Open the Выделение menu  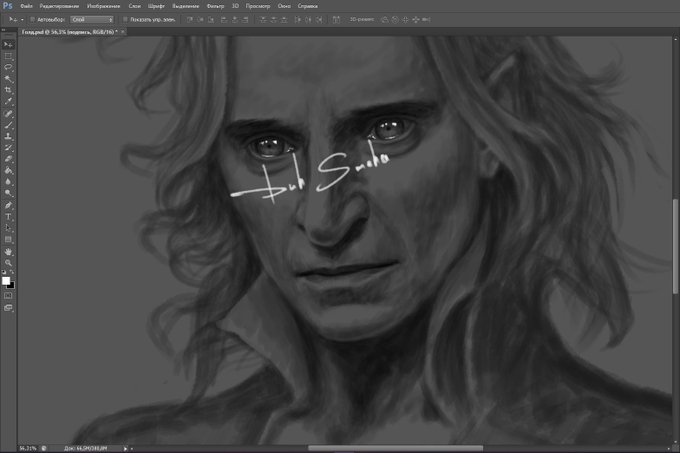coord(186,6)
